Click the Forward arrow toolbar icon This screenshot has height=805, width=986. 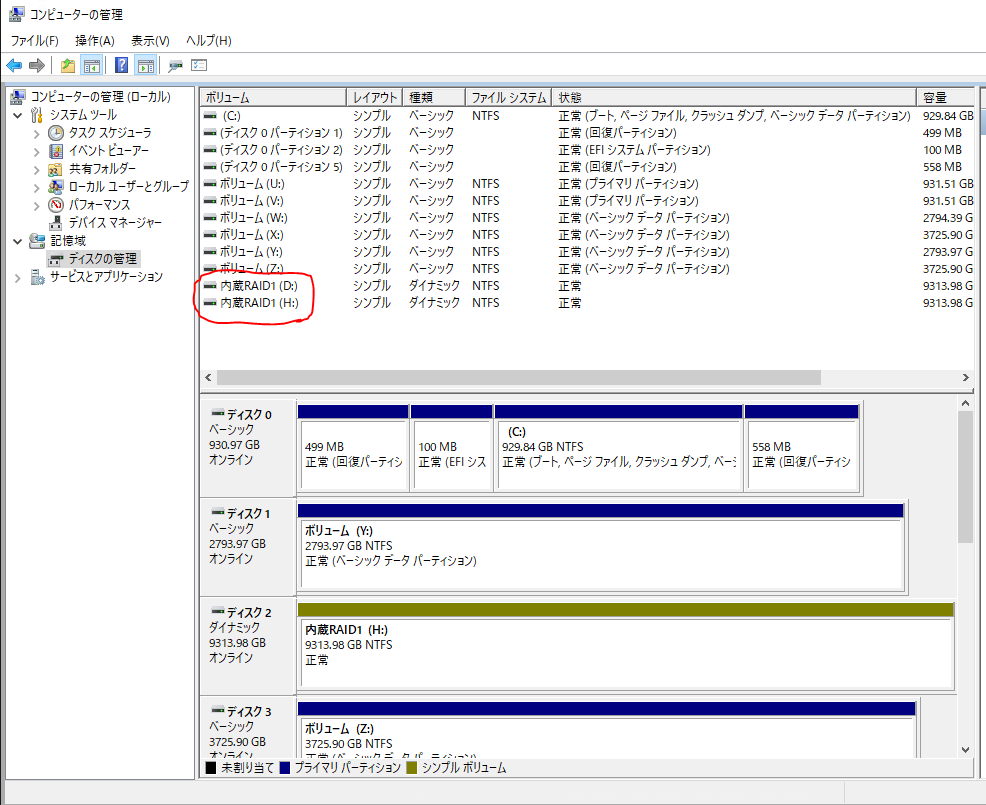(37, 65)
